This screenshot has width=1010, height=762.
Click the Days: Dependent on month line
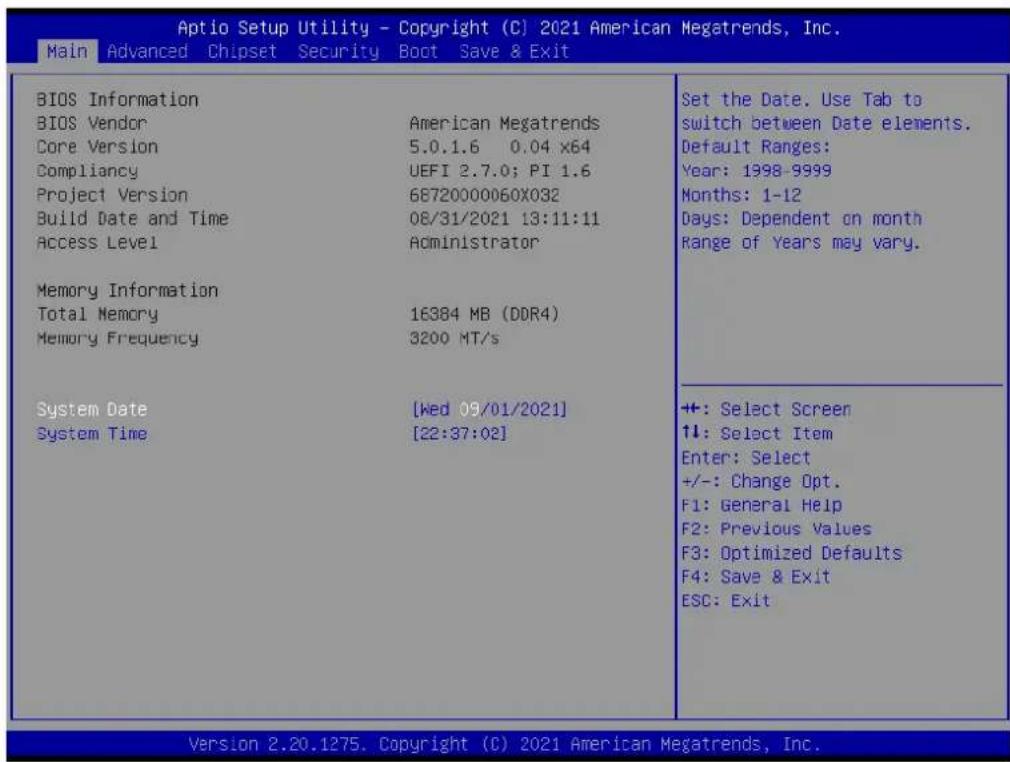tap(801, 218)
